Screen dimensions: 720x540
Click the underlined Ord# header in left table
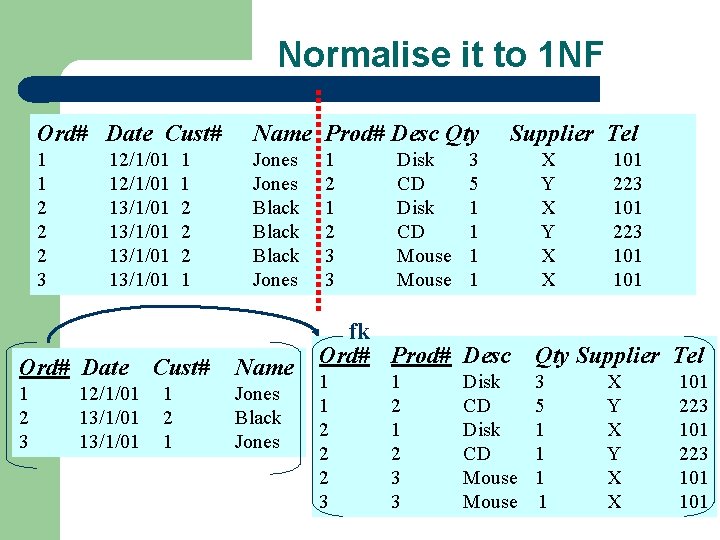coord(45,367)
